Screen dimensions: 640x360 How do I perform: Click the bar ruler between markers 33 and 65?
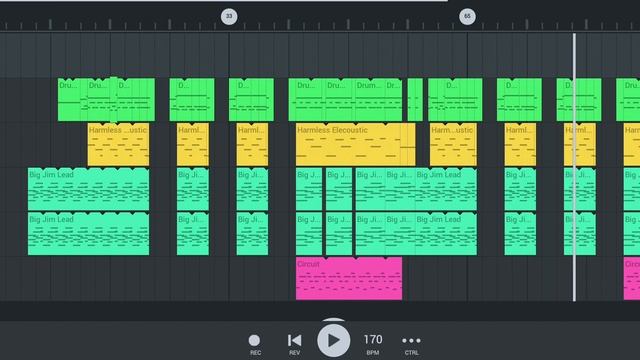point(348,25)
